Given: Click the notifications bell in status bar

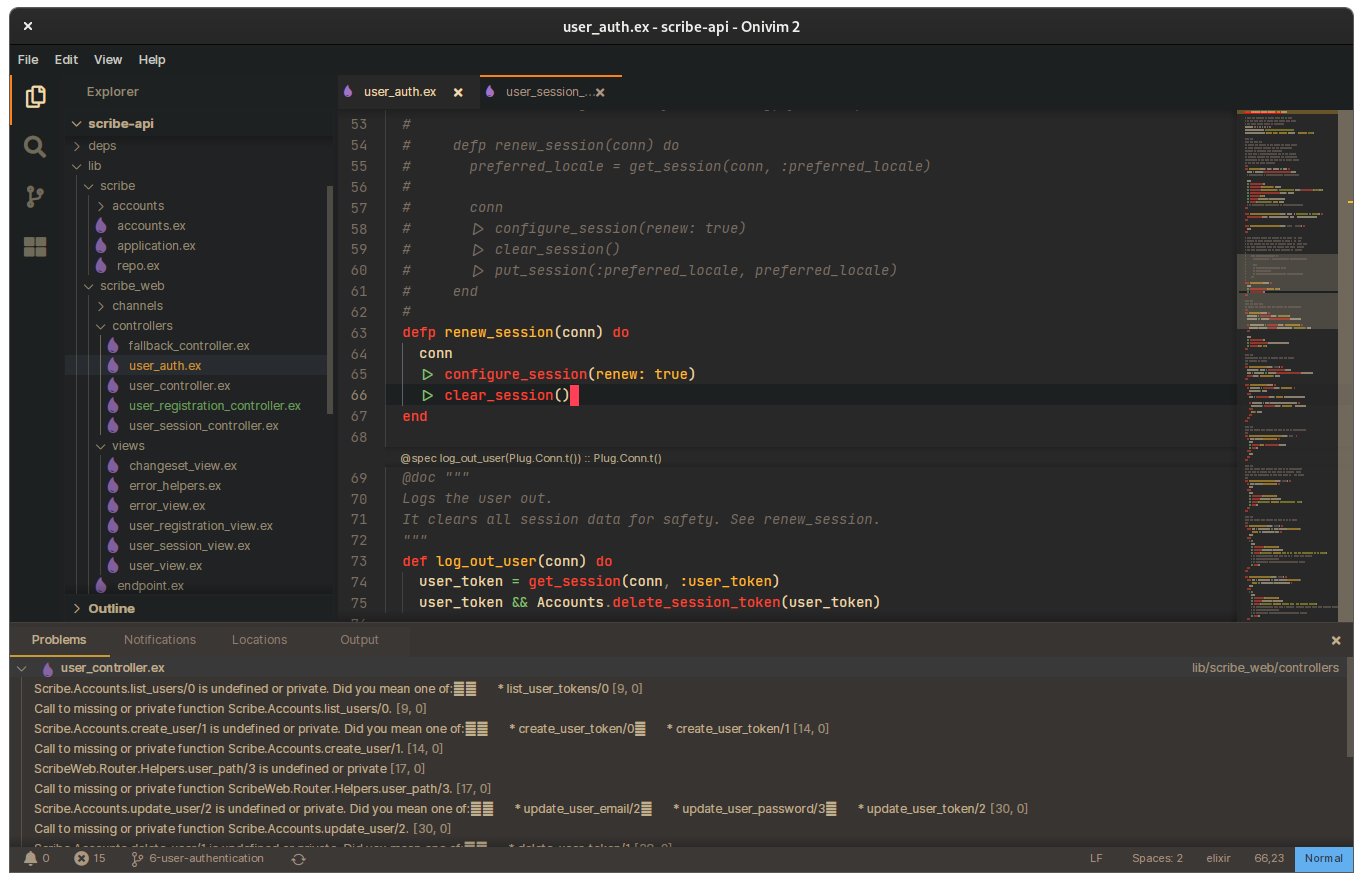Looking at the screenshot, I should (x=30, y=858).
